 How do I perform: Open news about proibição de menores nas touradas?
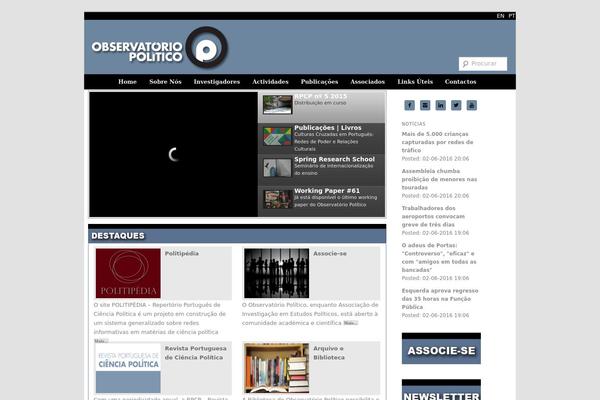click(x=439, y=179)
